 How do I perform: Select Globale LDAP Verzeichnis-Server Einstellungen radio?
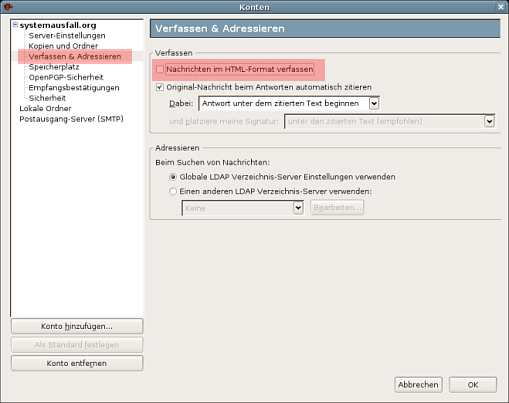[173, 177]
